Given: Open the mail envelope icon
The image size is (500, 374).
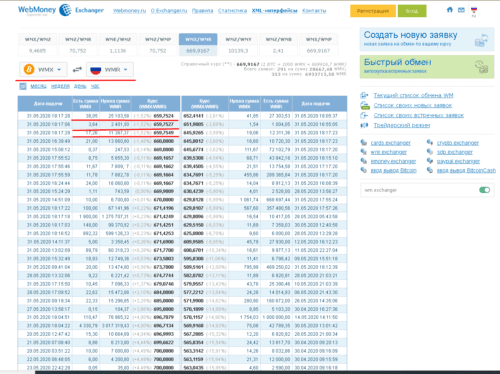Looking at the screenshot, I should (x=461, y=10).
